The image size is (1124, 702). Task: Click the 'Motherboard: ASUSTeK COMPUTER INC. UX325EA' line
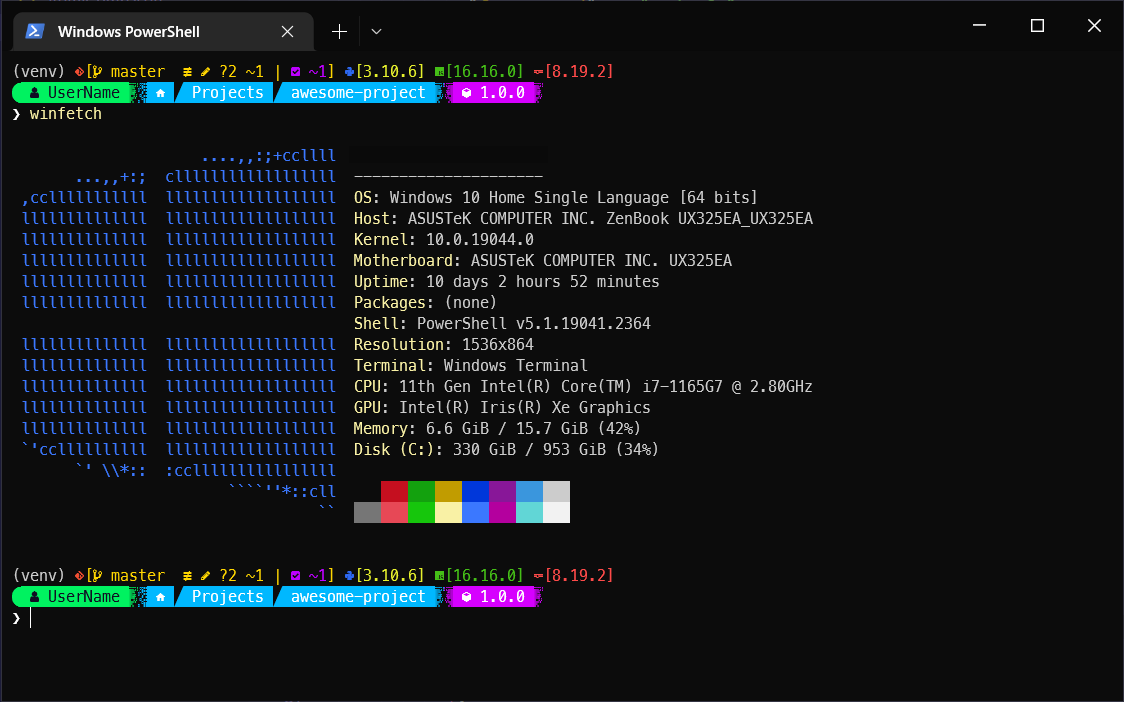[x=543, y=260]
